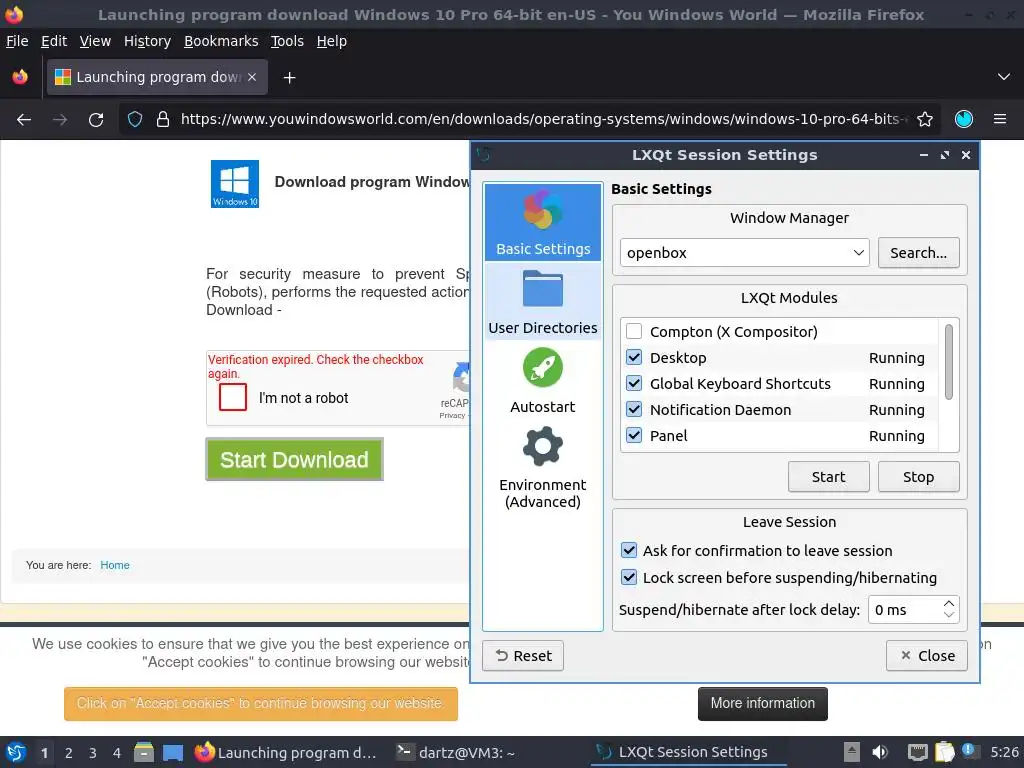Click the orange Accept cookies button
This screenshot has height=768, width=1024.
point(261,703)
